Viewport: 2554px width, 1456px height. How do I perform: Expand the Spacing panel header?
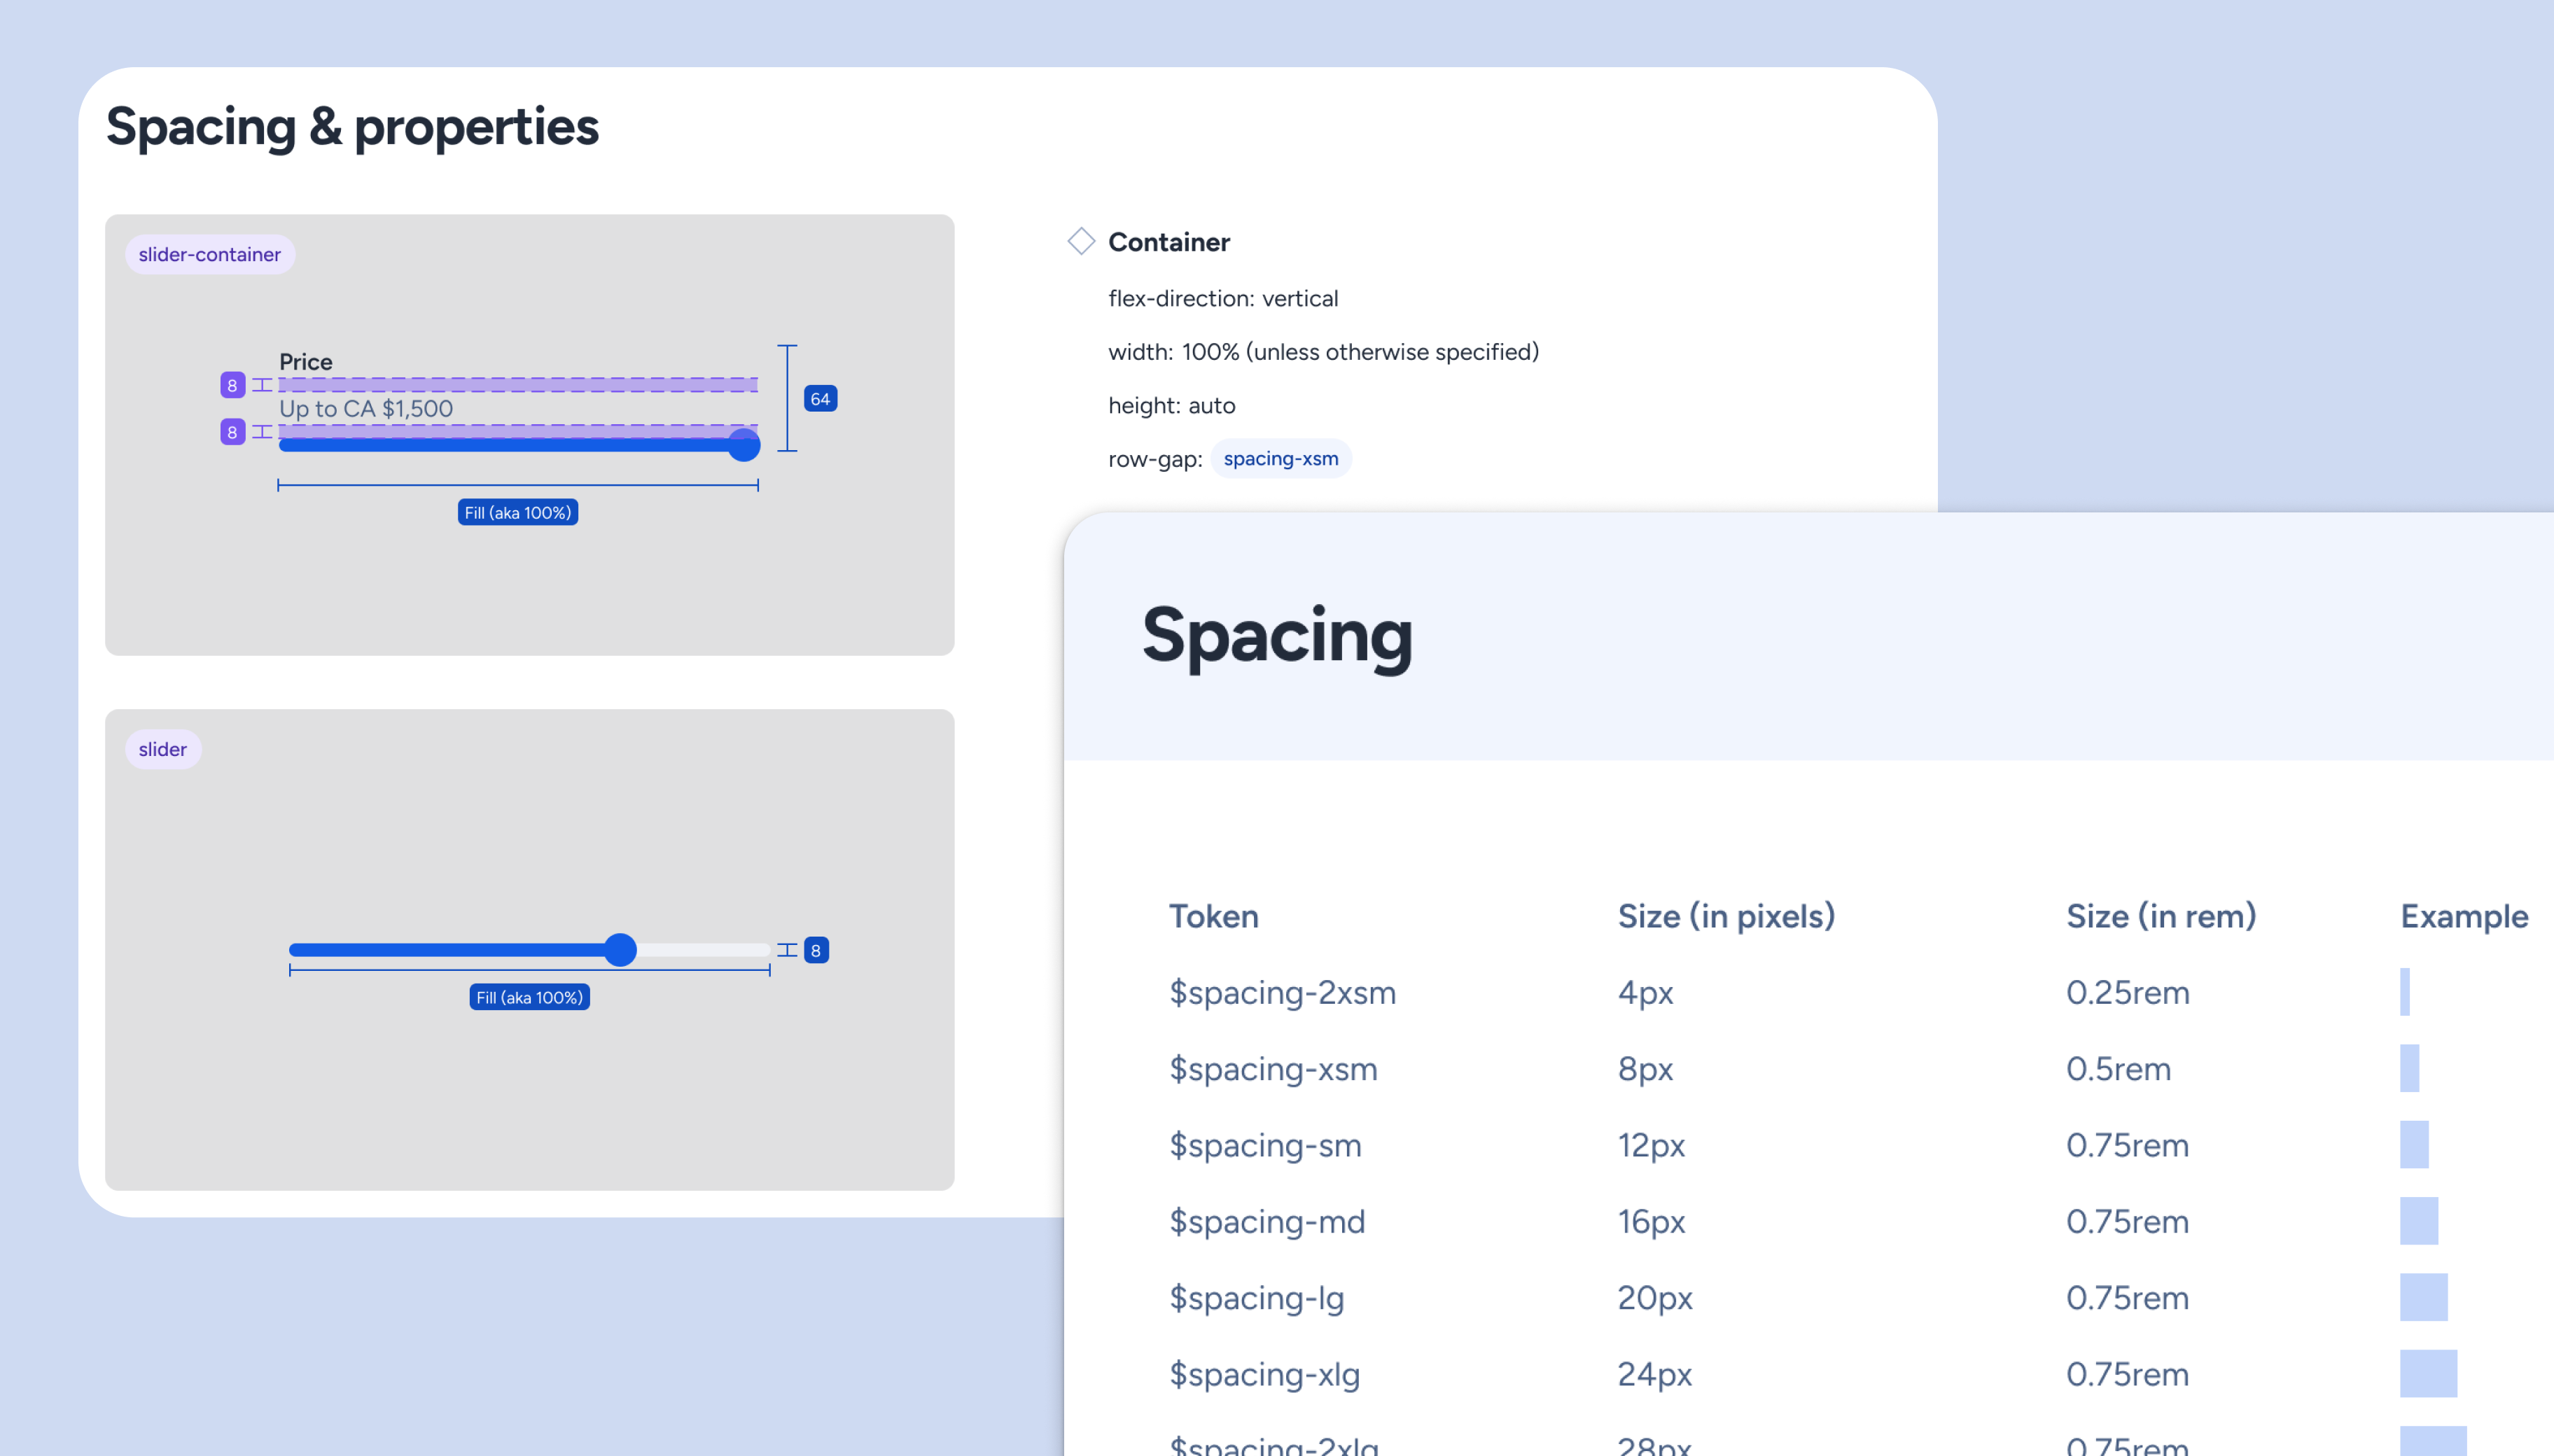1278,636
